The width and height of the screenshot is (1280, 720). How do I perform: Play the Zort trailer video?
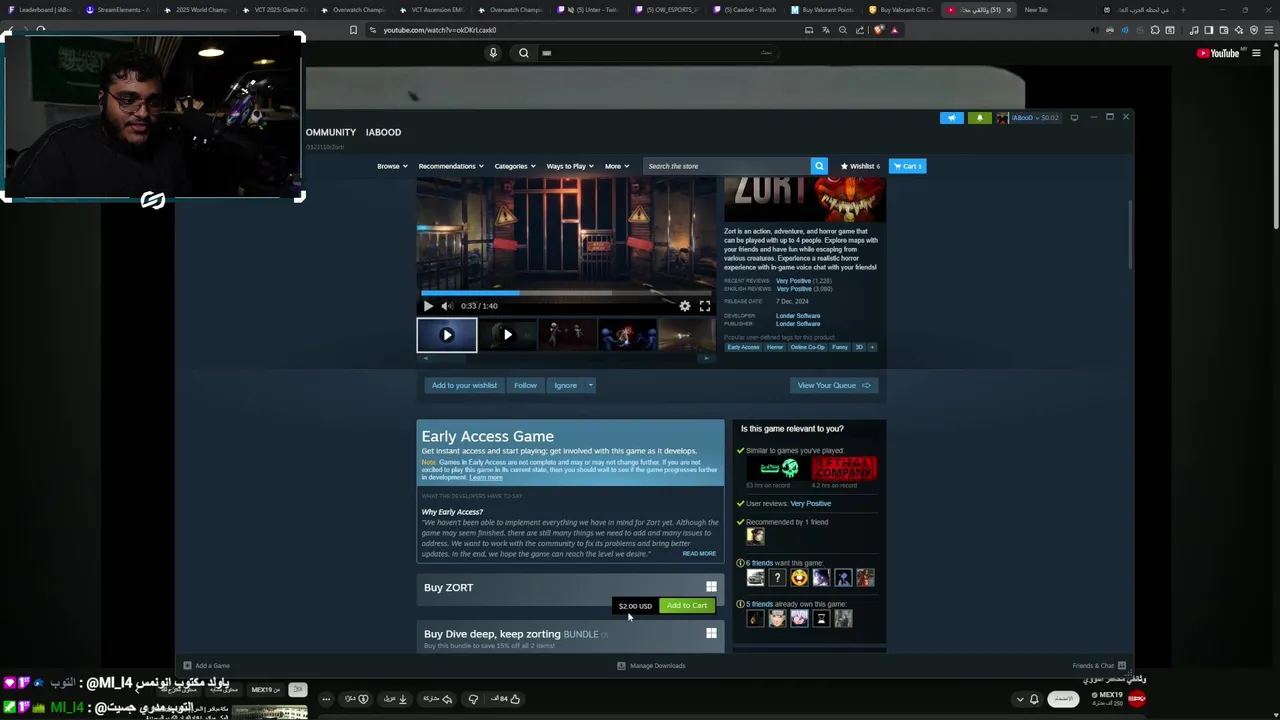click(x=428, y=306)
